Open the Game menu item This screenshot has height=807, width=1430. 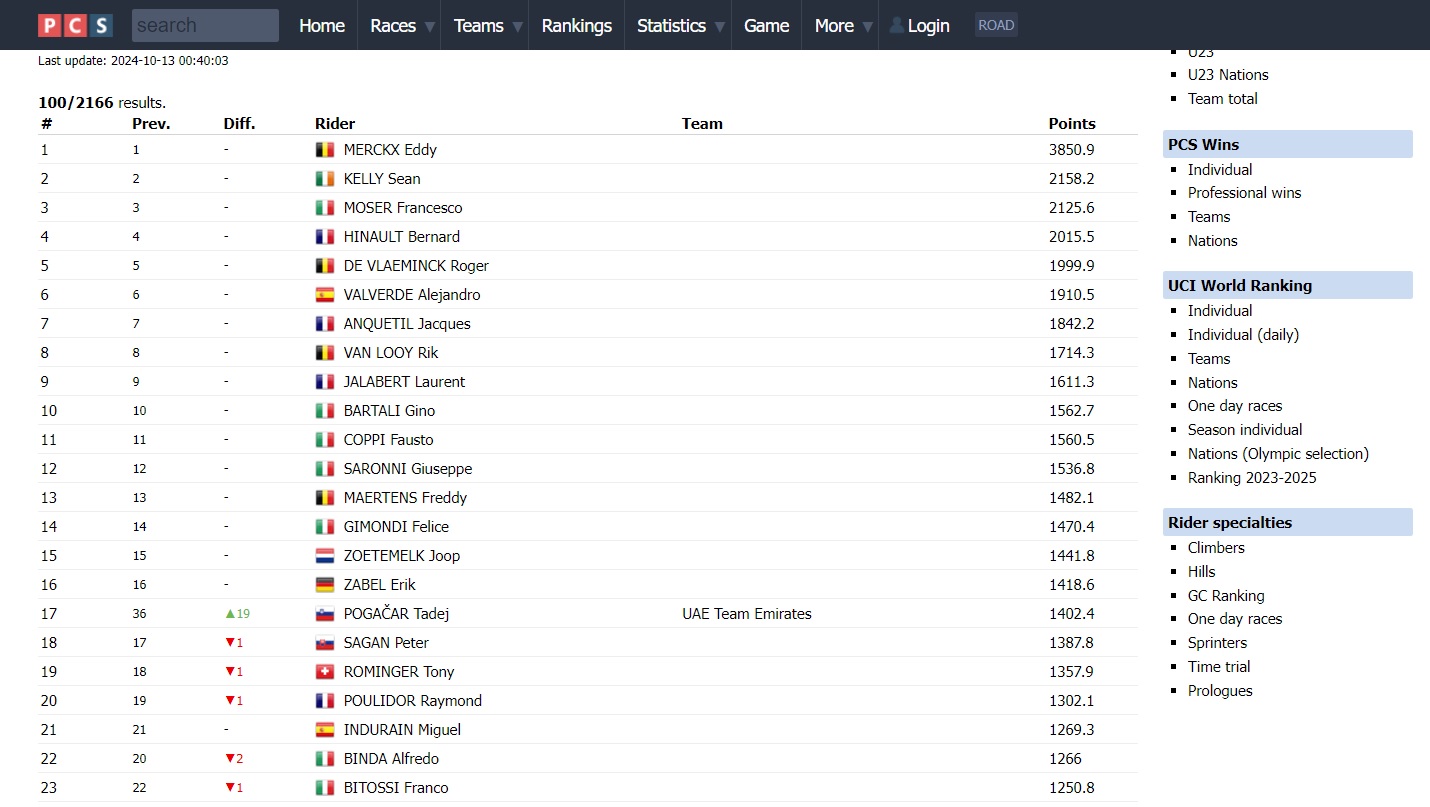click(x=767, y=25)
